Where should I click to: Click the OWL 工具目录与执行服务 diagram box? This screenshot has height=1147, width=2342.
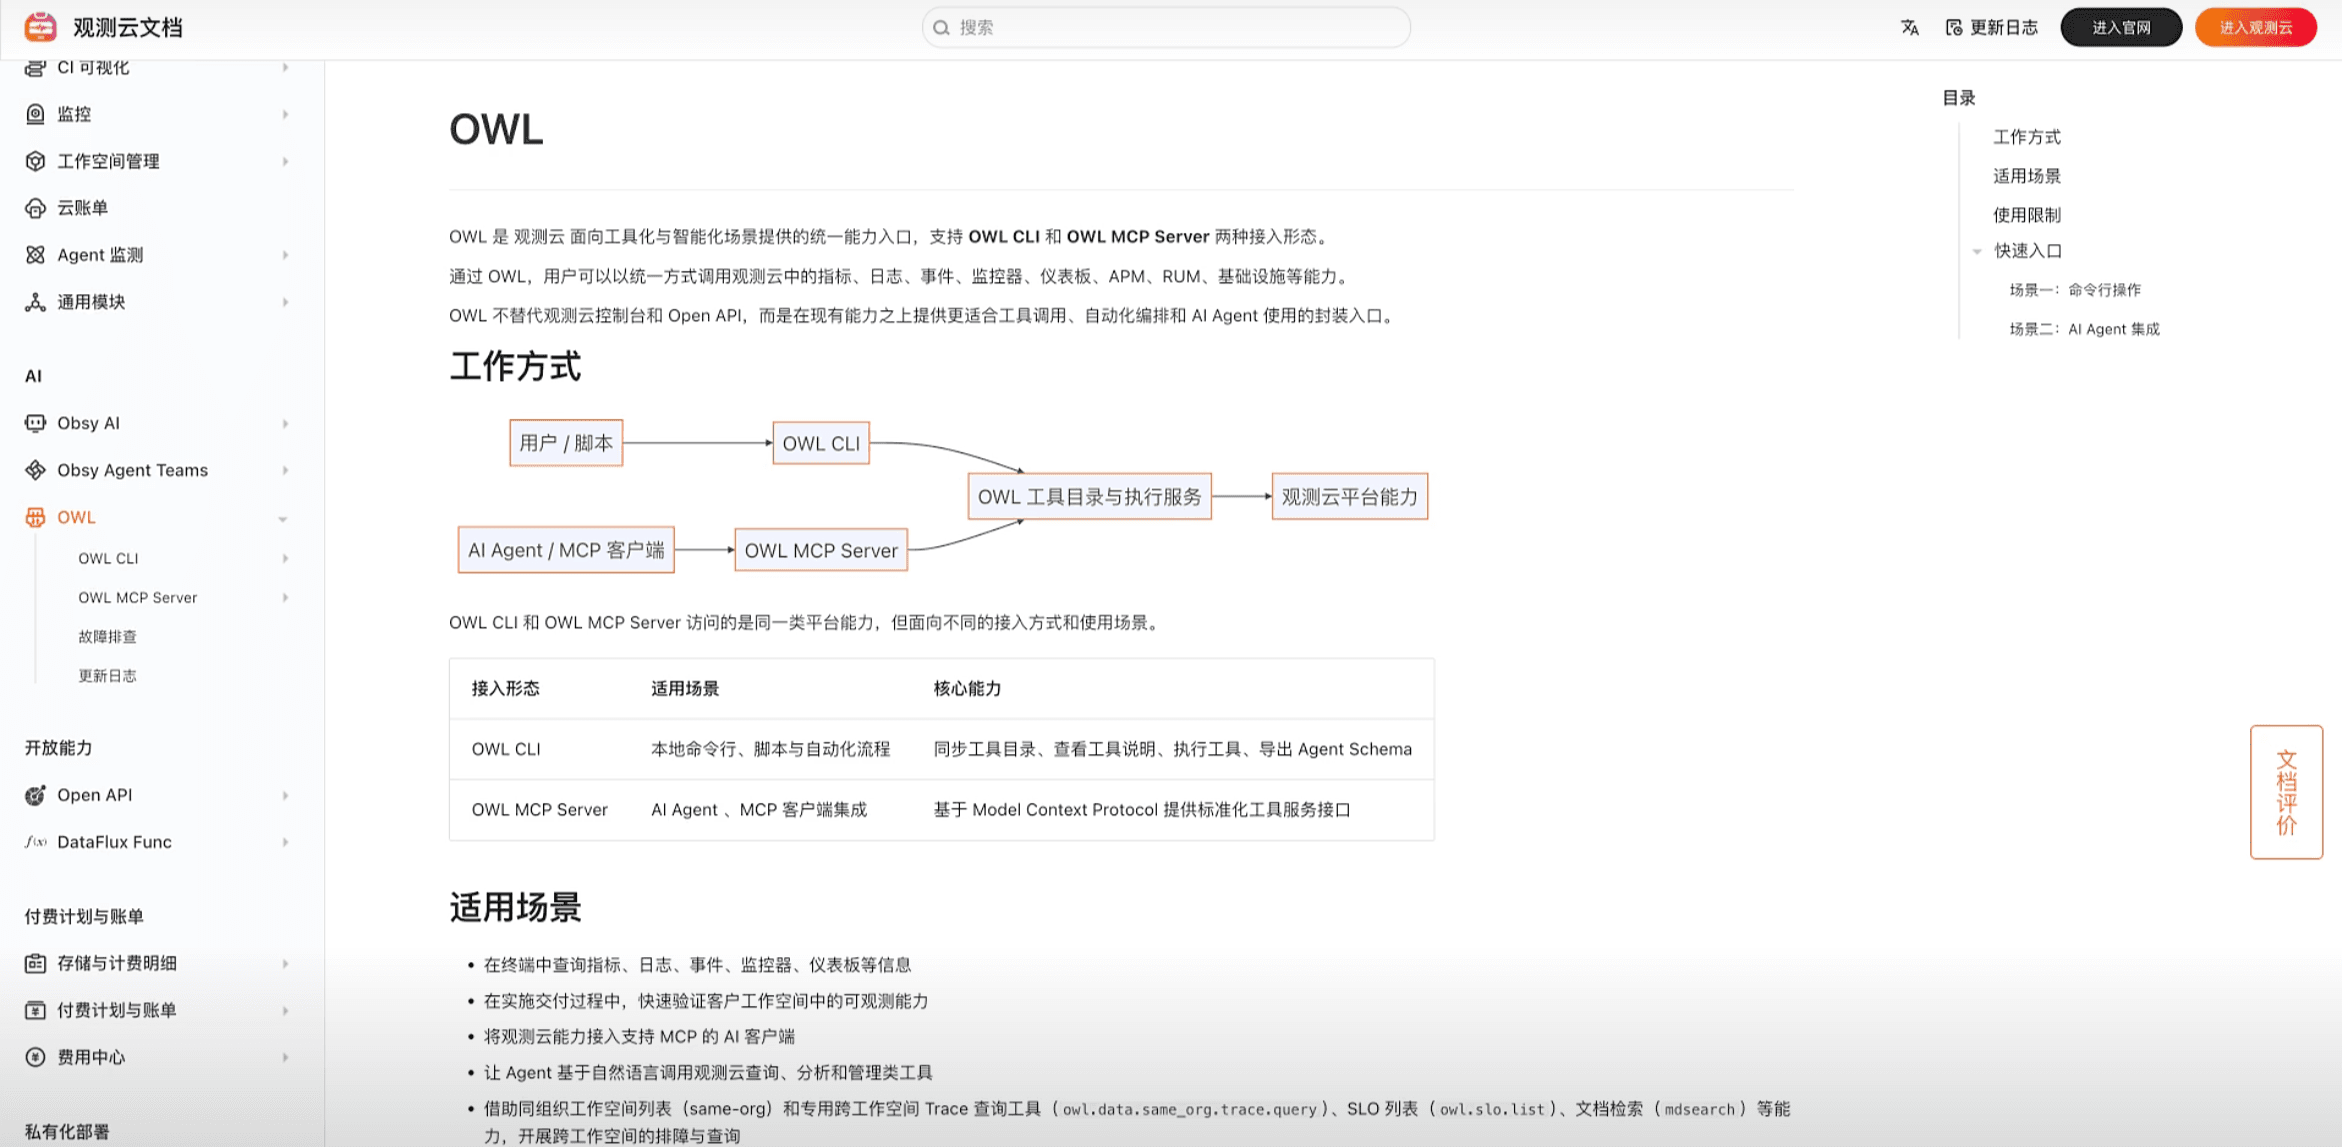[1089, 496]
